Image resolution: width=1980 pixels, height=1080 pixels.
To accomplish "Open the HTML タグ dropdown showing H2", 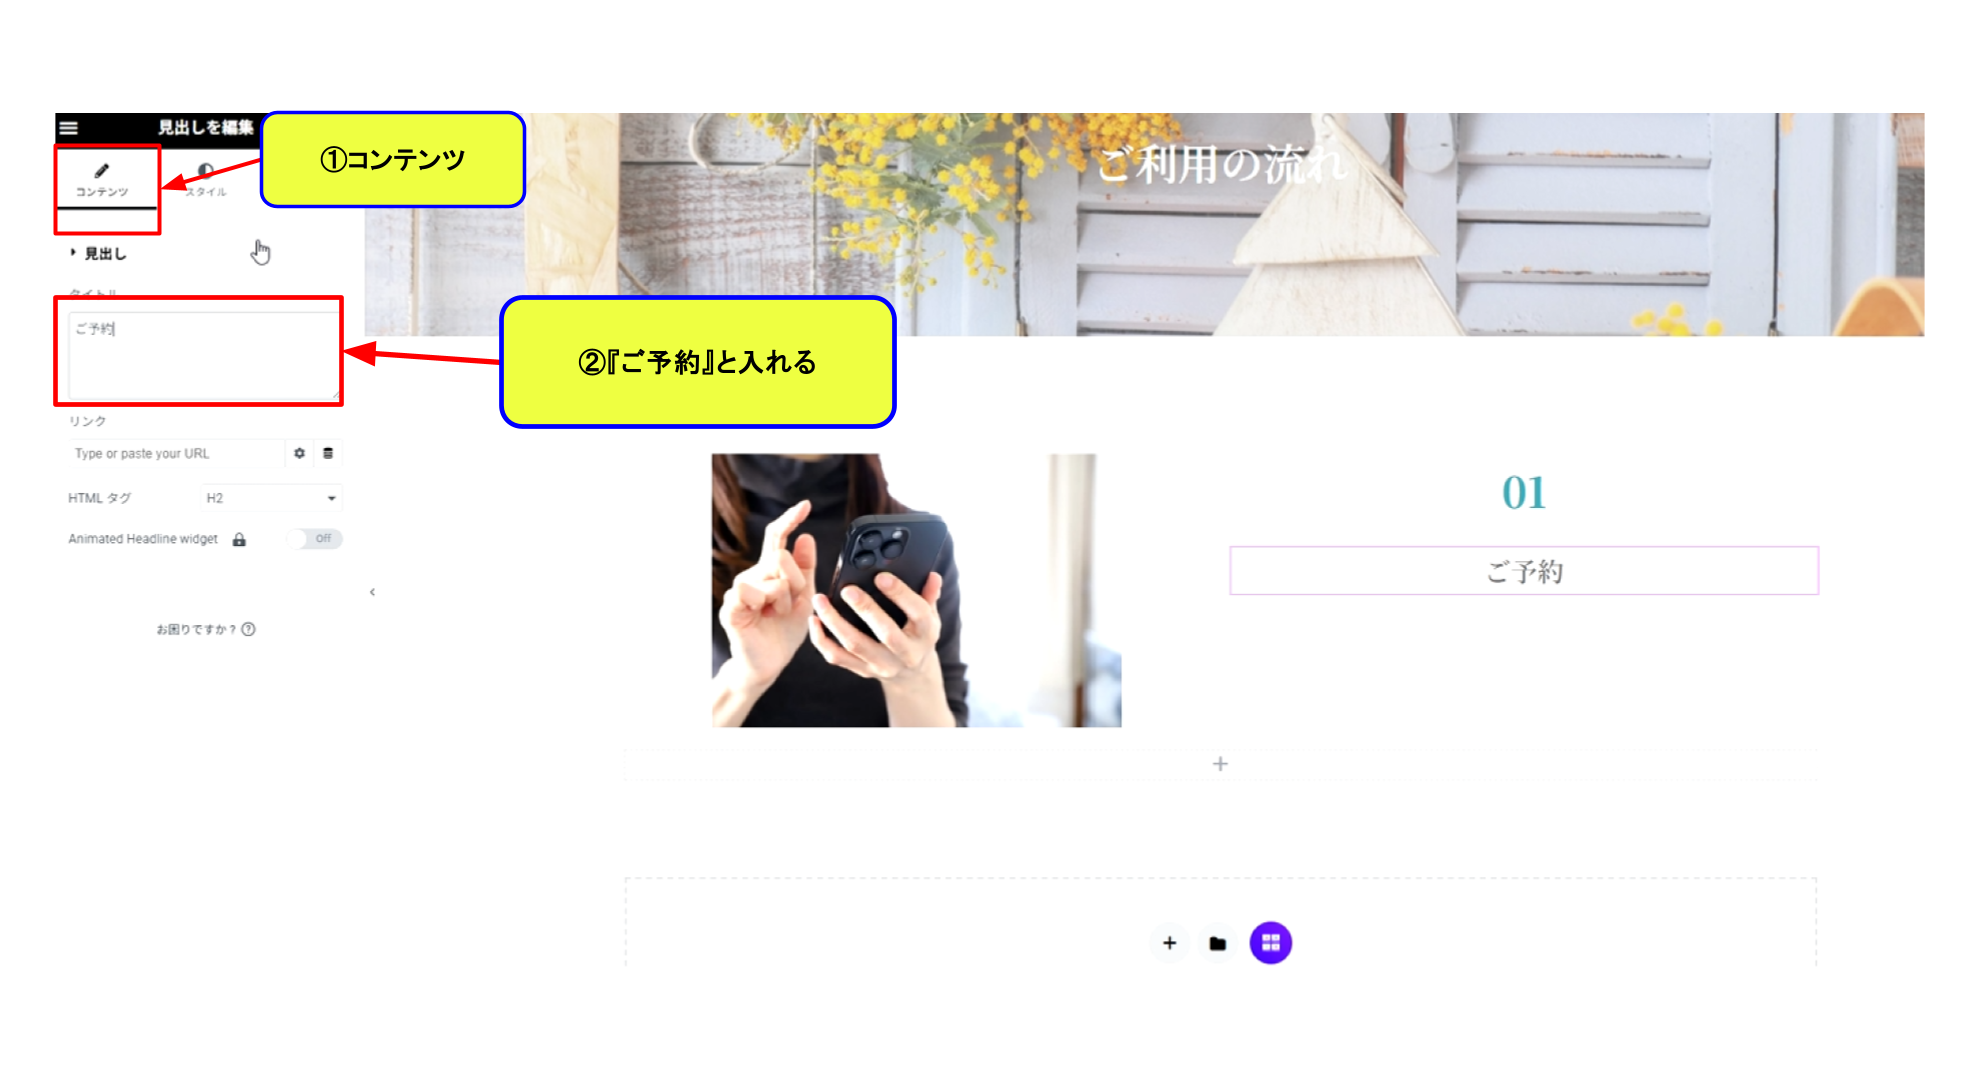I will point(271,498).
